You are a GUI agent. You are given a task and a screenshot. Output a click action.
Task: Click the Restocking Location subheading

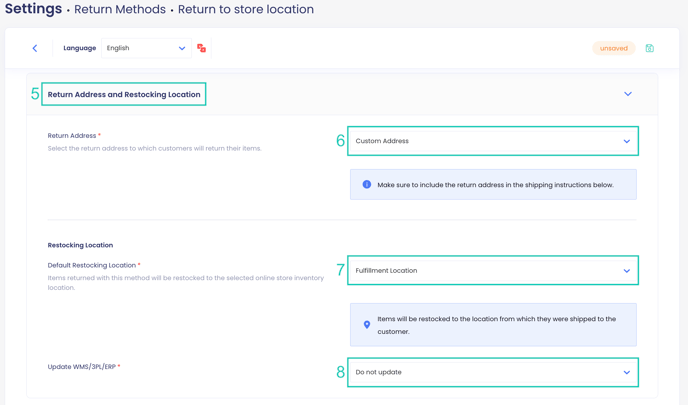pyautogui.click(x=80, y=245)
